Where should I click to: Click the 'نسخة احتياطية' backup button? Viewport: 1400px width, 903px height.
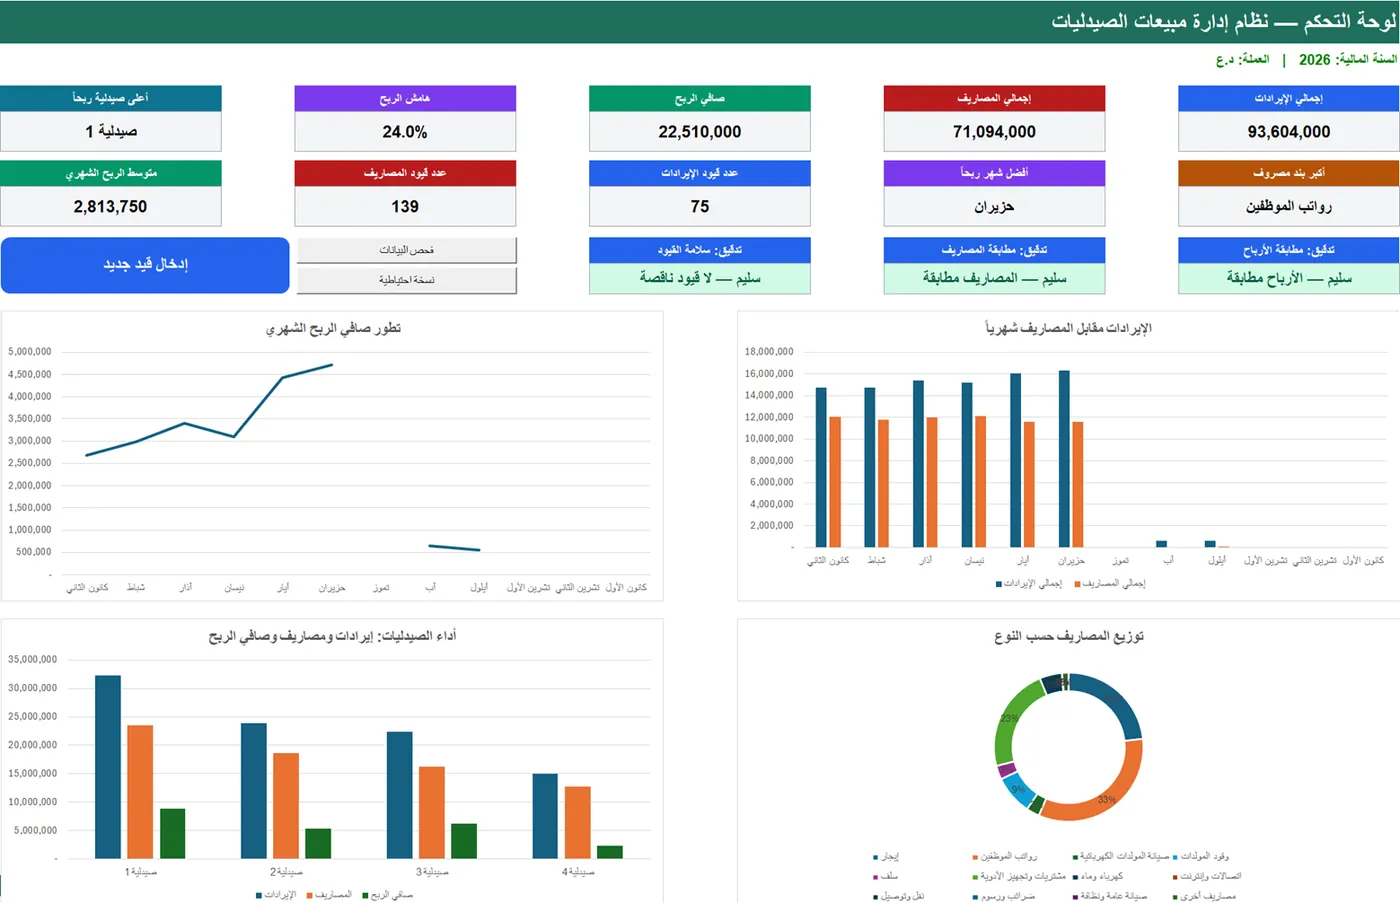click(x=407, y=280)
